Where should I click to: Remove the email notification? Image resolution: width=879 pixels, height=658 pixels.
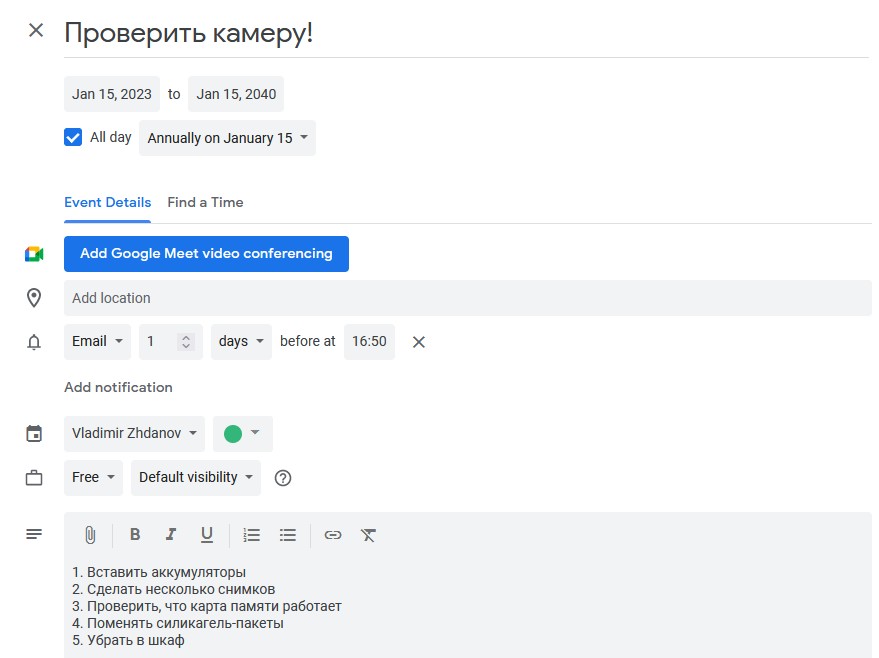419,342
